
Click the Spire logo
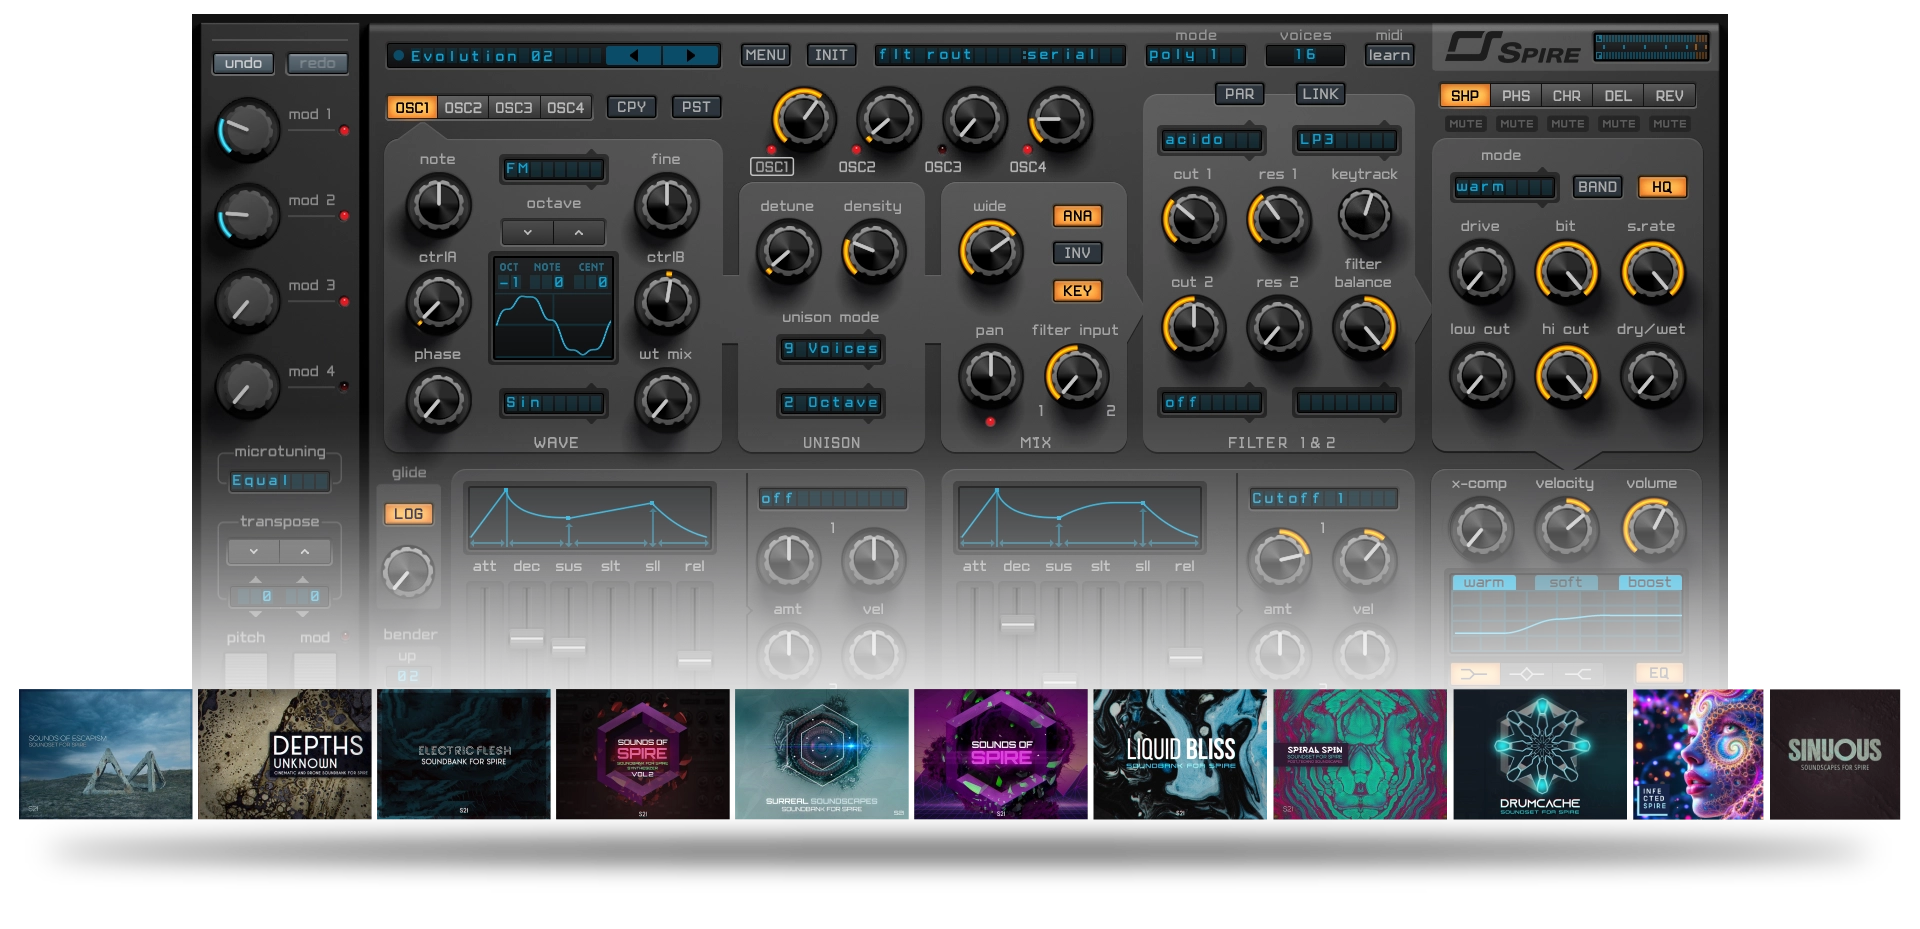(x=1513, y=48)
